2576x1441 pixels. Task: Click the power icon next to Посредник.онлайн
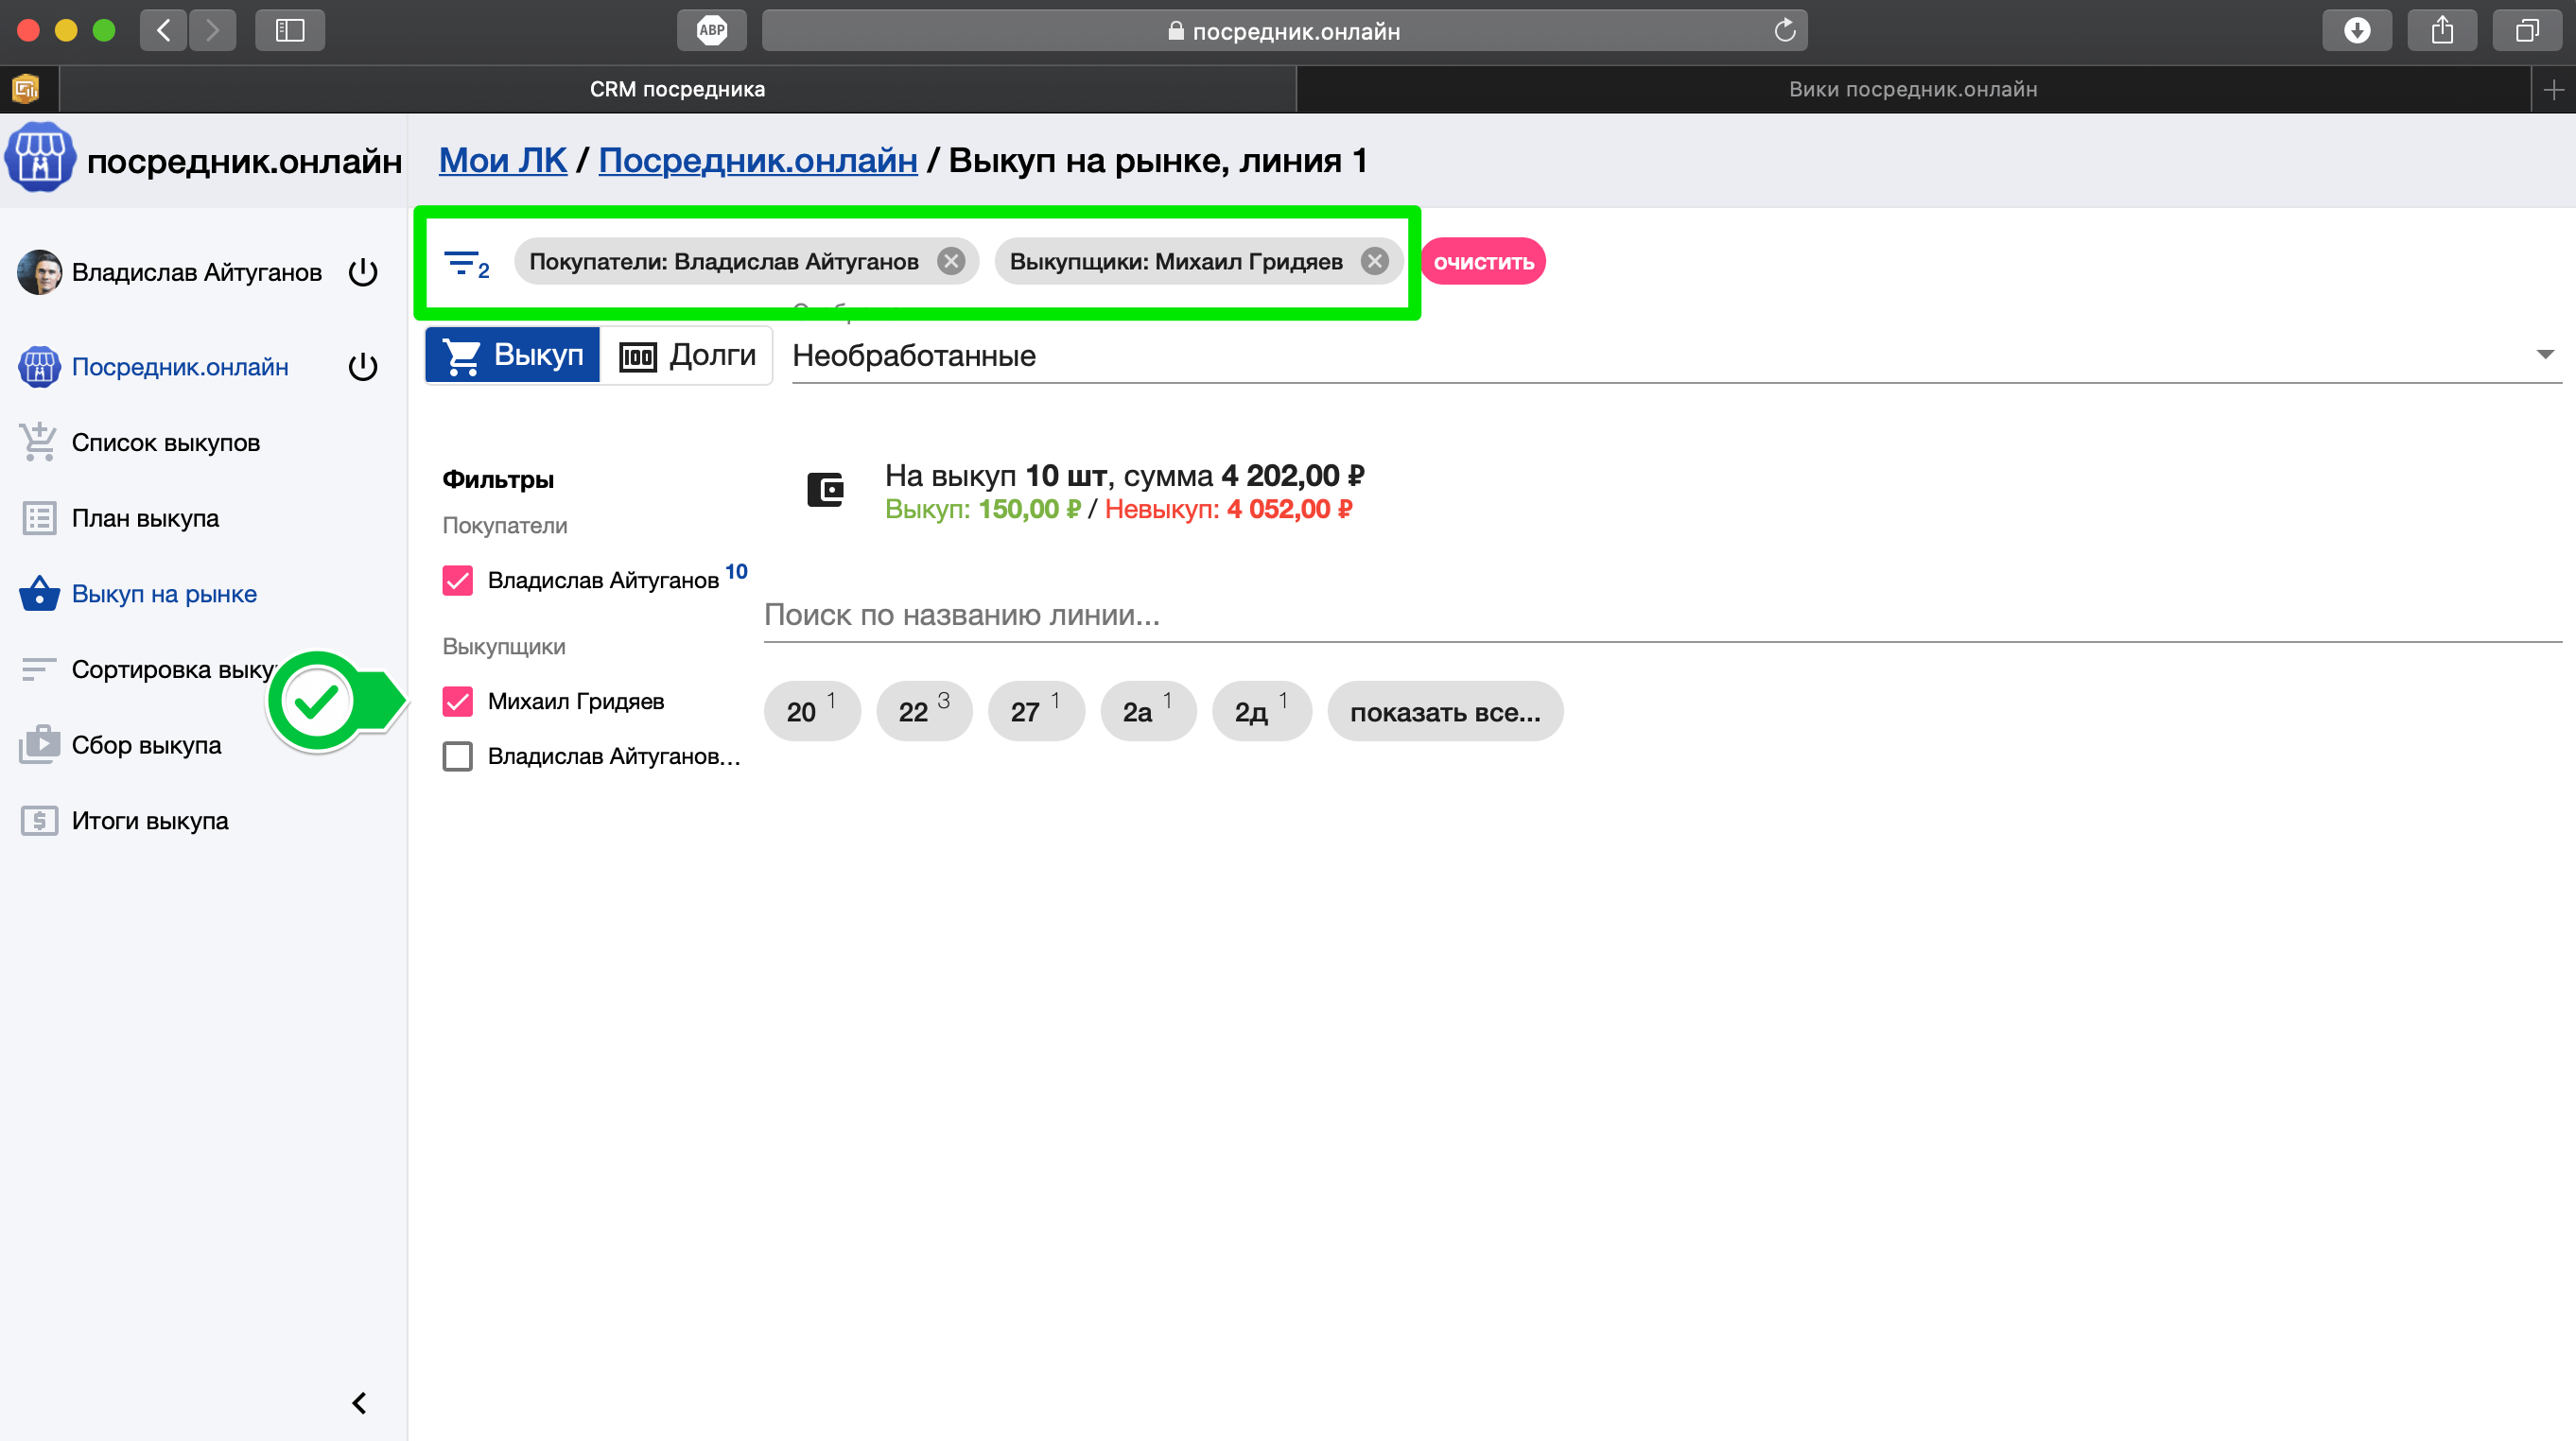point(363,367)
